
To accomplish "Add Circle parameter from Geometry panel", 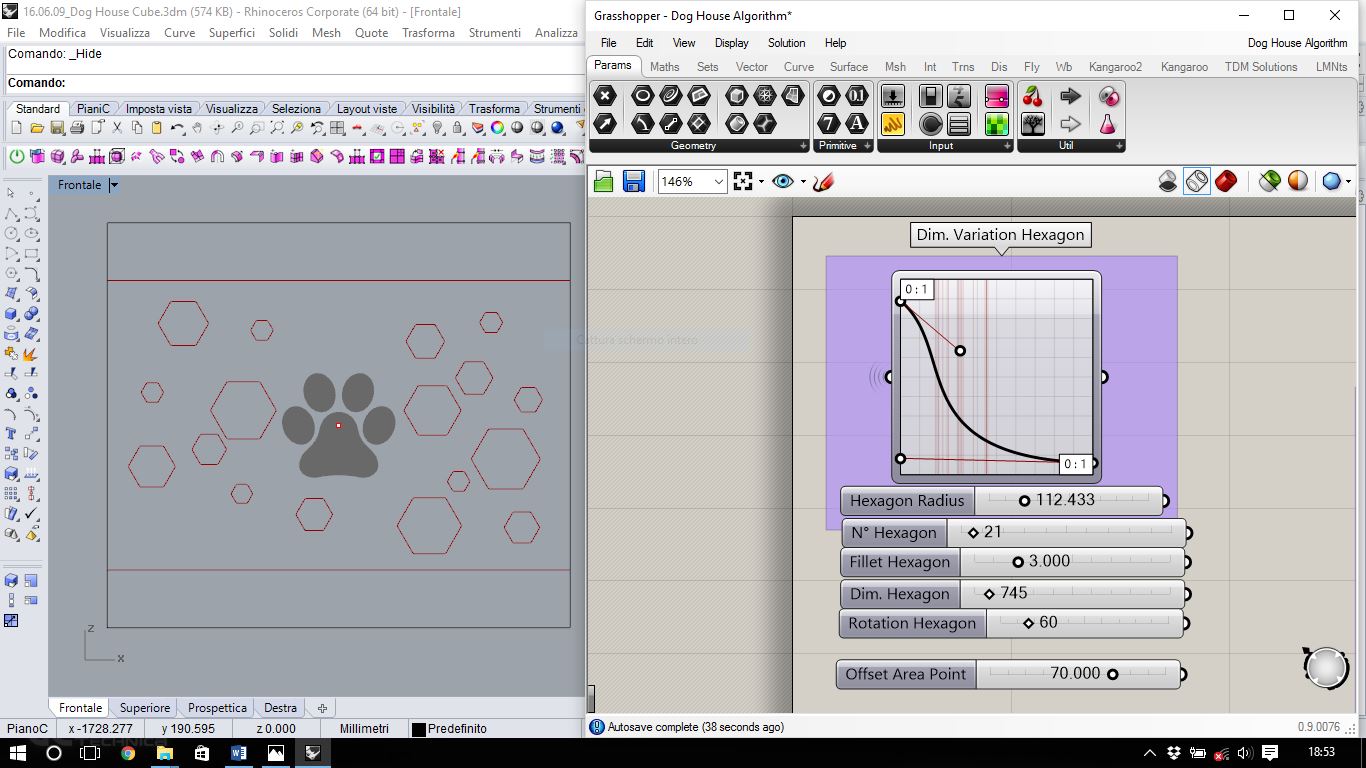I will click(x=643, y=96).
